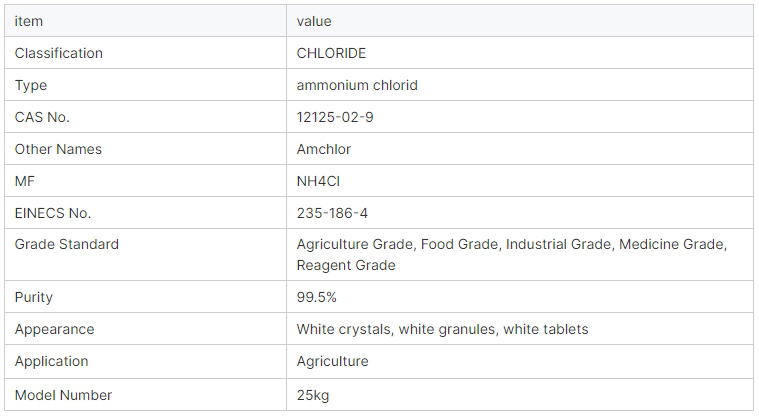Click the 'item' column header cell
Screen dimensions: 759x417
pyautogui.click(x=145, y=21)
